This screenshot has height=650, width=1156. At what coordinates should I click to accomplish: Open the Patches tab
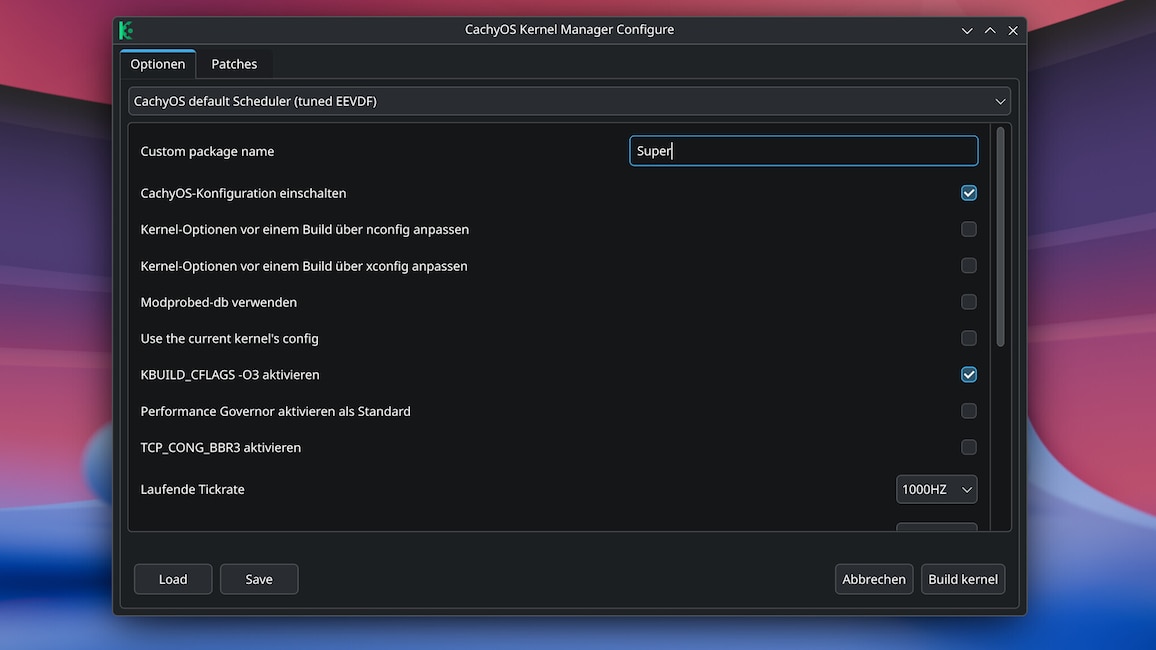tap(234, 64)
